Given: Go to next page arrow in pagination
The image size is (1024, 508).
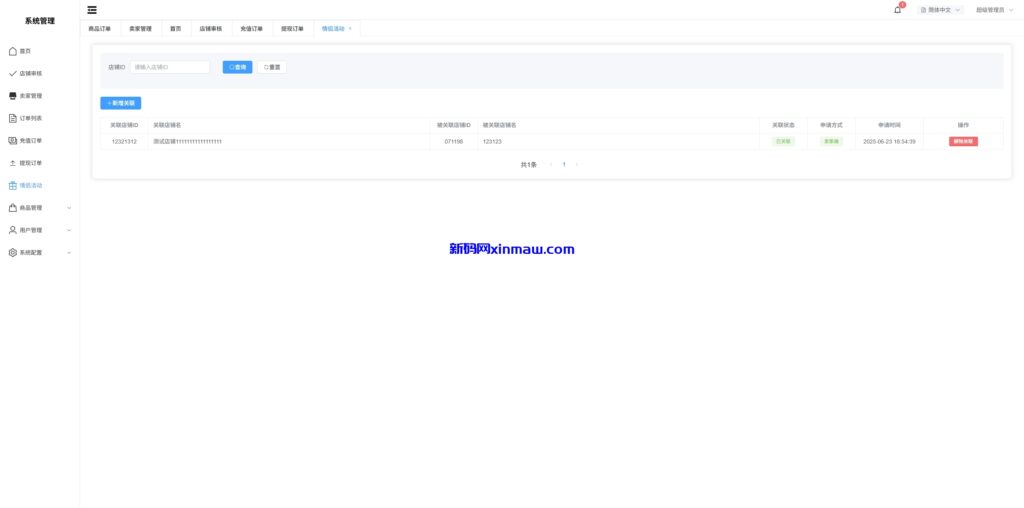Looking at the screenshot, I should click(x=577, y=165).
